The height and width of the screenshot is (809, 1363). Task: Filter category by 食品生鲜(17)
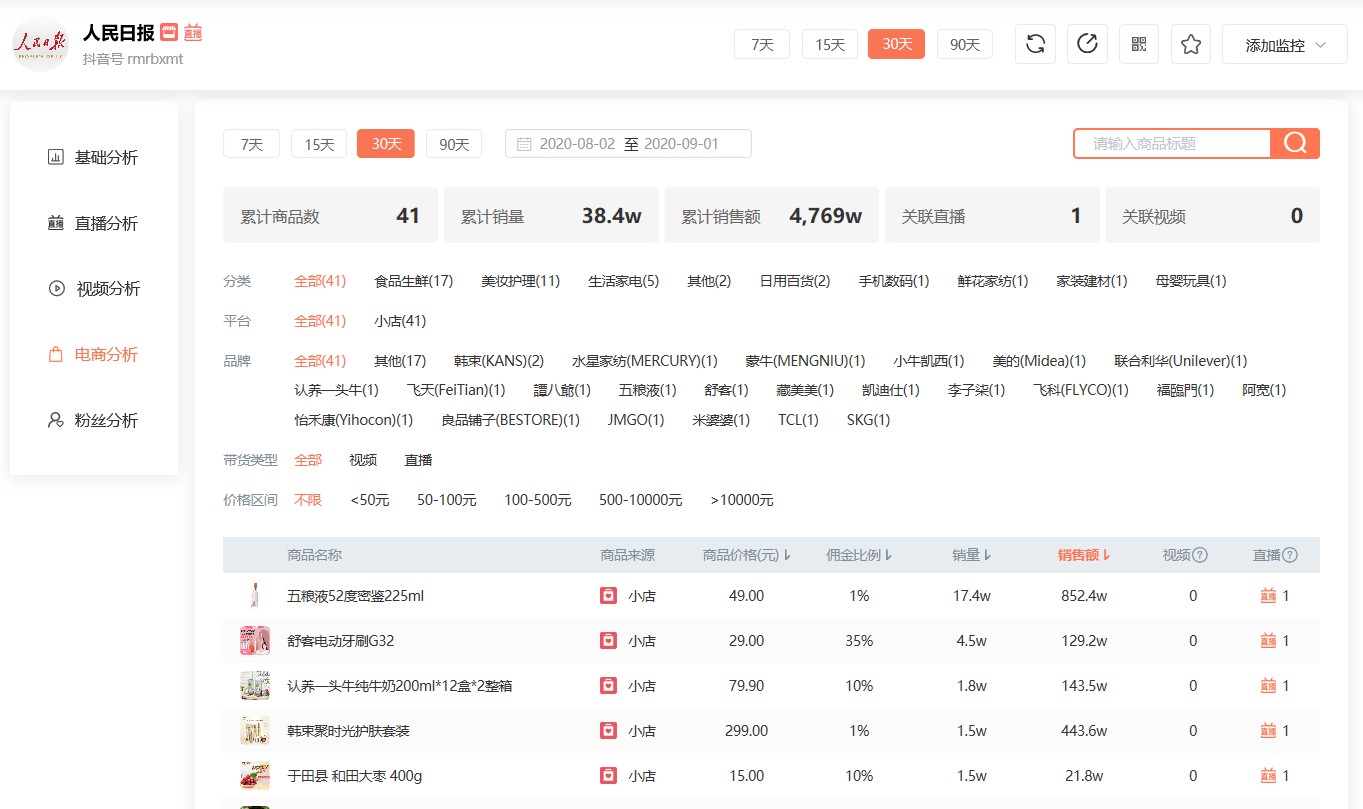pos(413,281)
